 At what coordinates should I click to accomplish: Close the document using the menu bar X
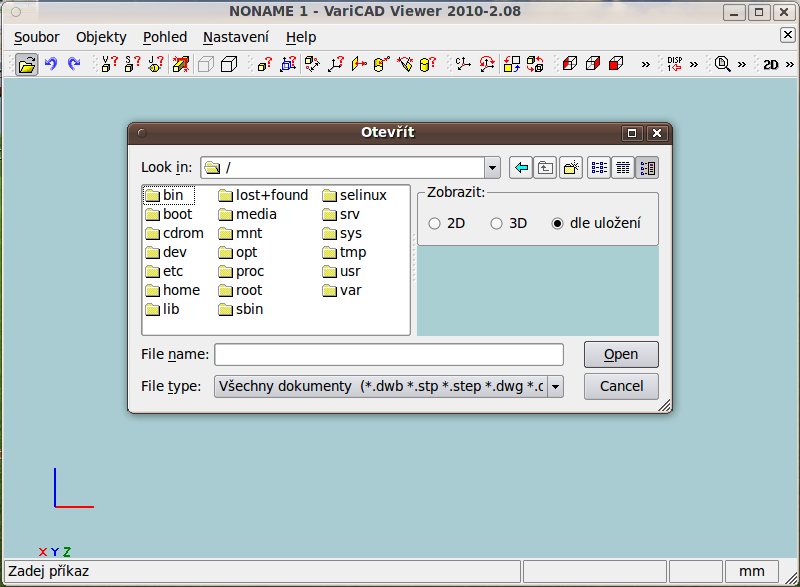pyautogui.click(x=788, y=35)
